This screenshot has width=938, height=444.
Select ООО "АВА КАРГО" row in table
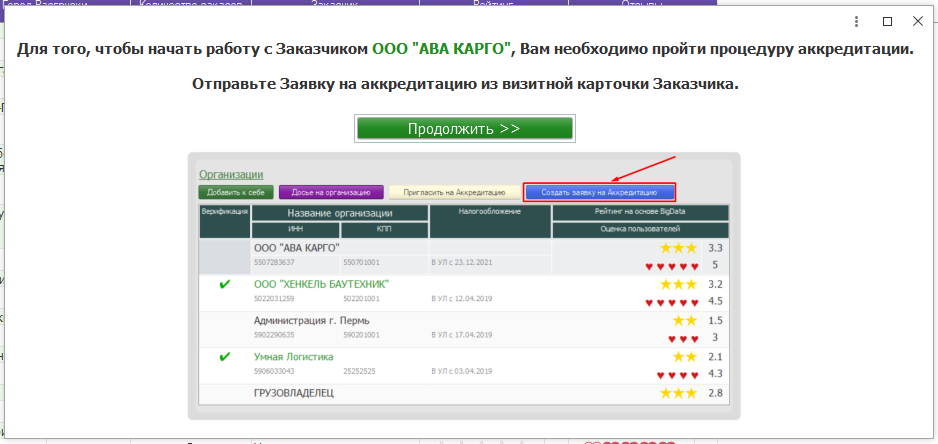pyautogui.click(x=464, y=257)
